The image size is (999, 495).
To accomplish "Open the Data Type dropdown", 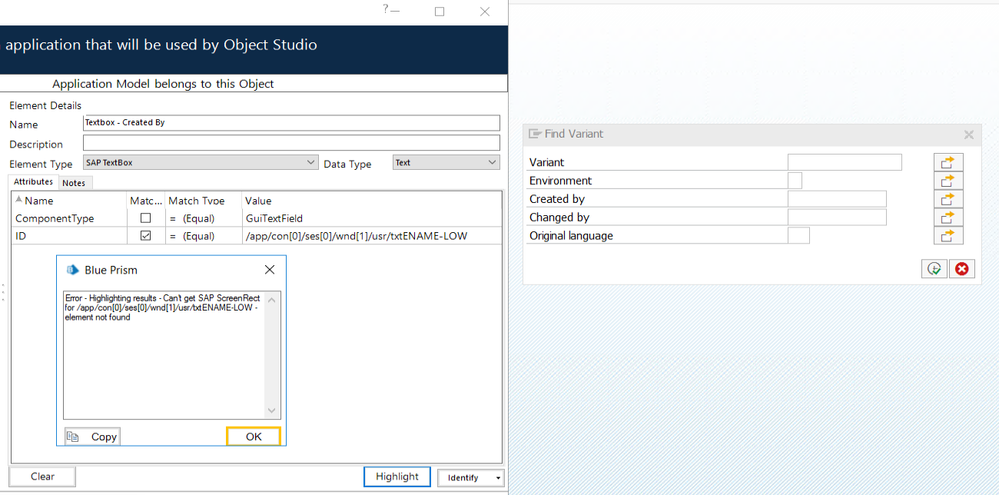I will tap(492, 163).
